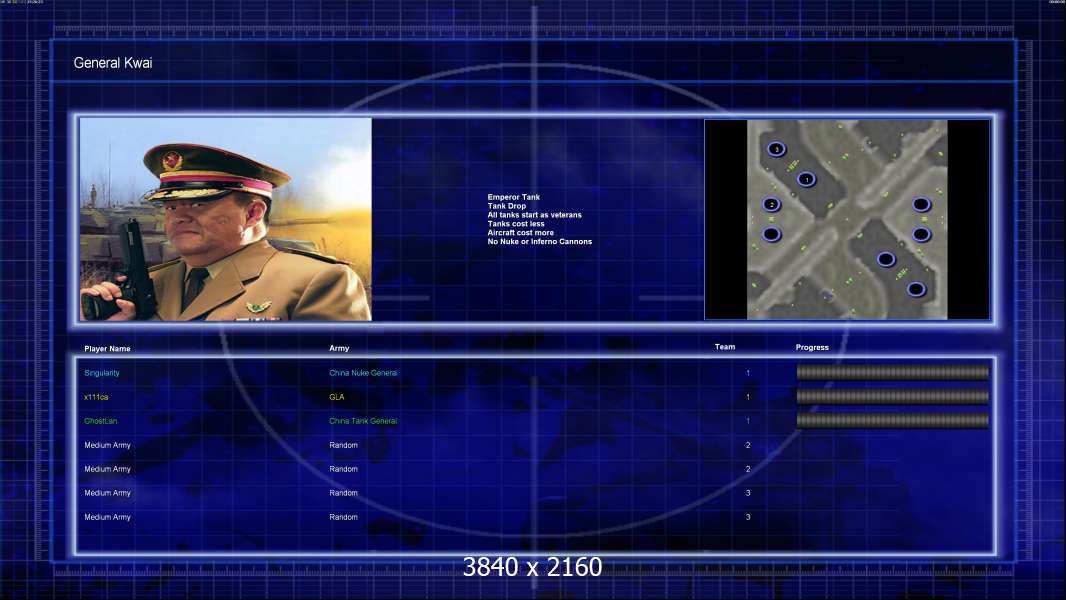Image resolution: width=1066 pixels, height=600 pixels.
Task: Click the 'General Kwai' title text
Action: 113,63
